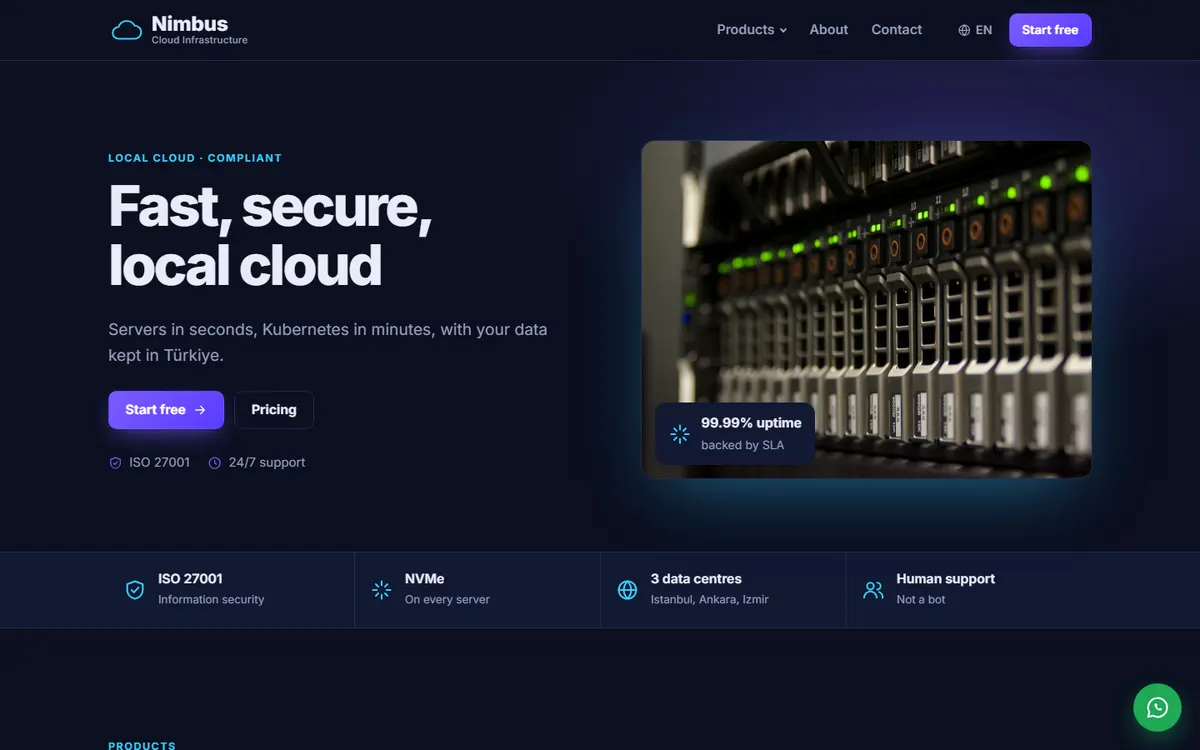The image size is (1200, 750).
Task: Click the server rack hero image
Action: [x=866, y=309]
